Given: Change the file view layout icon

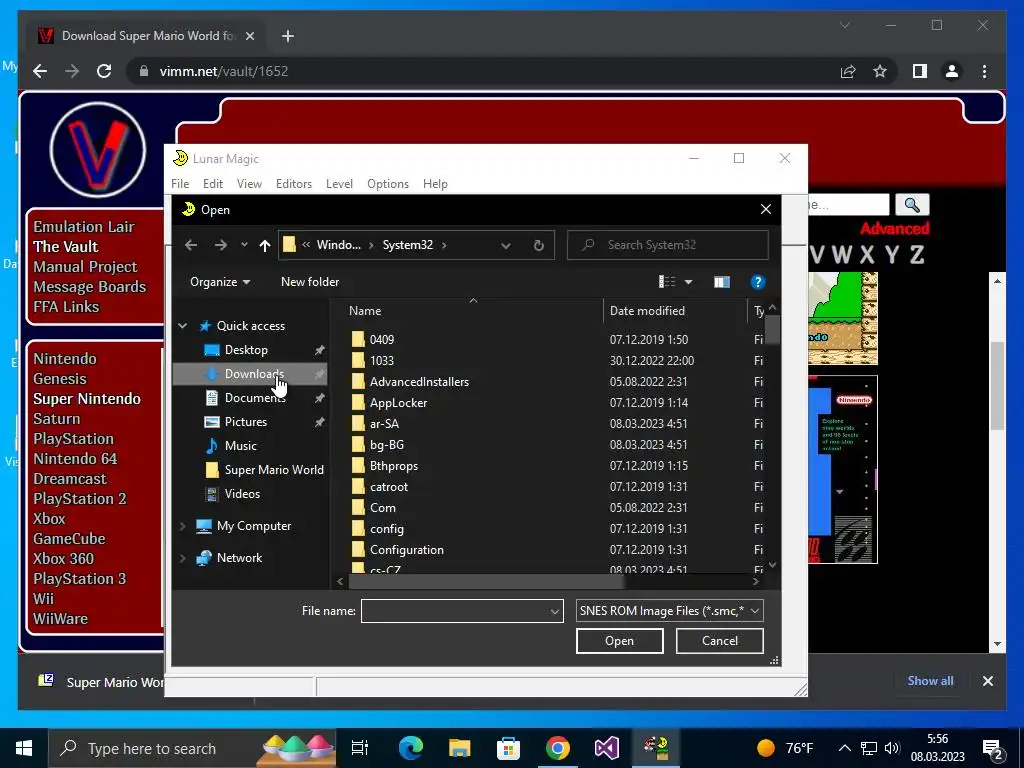Looking at the screenshot, I should [667, 281].
